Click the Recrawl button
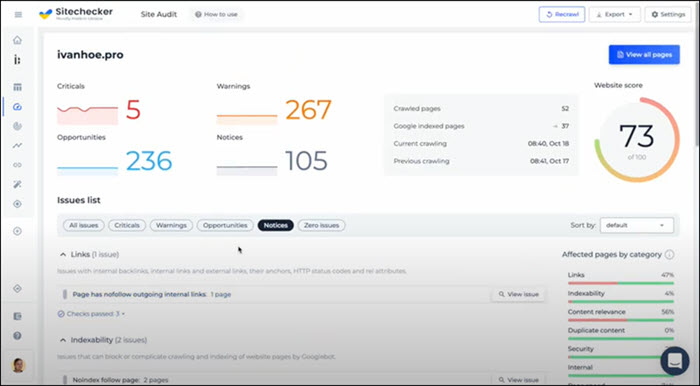The width and height of the screenshot is (700, 386). click(x=562, y=14)
